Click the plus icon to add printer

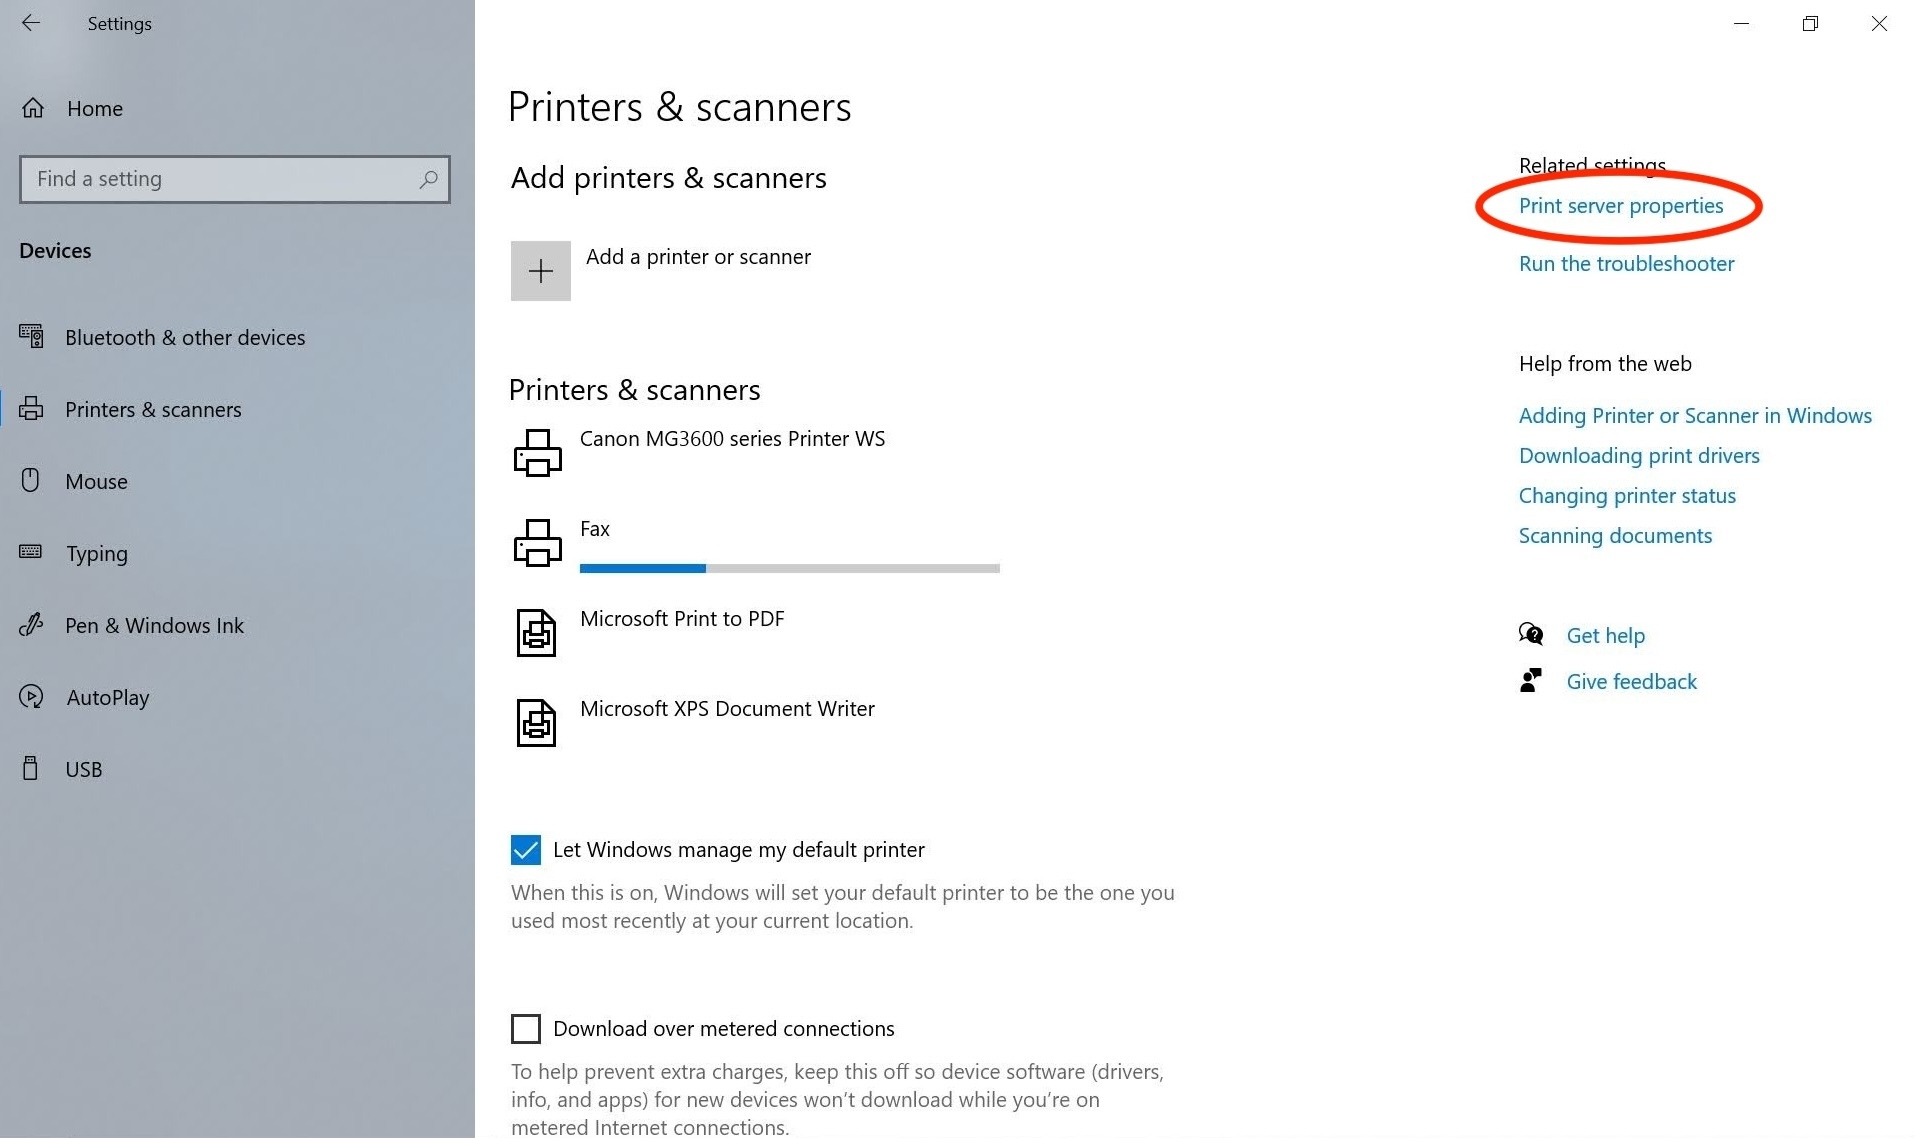[x=541, y=271]
